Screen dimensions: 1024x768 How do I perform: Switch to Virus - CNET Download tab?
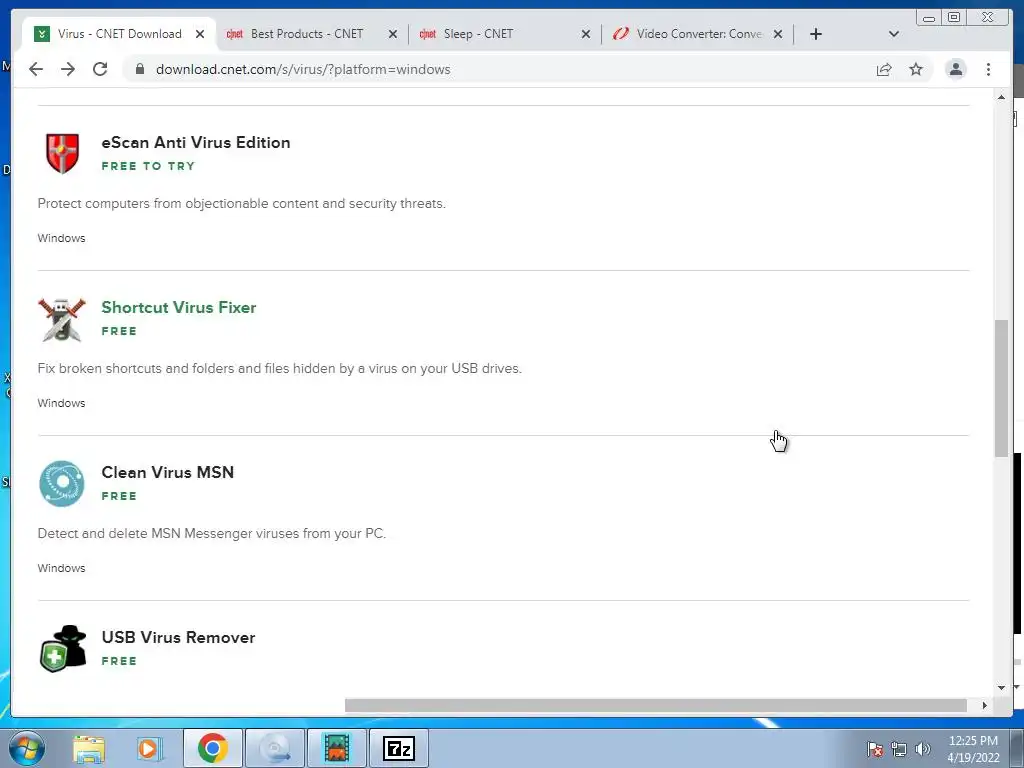[120, 34]
